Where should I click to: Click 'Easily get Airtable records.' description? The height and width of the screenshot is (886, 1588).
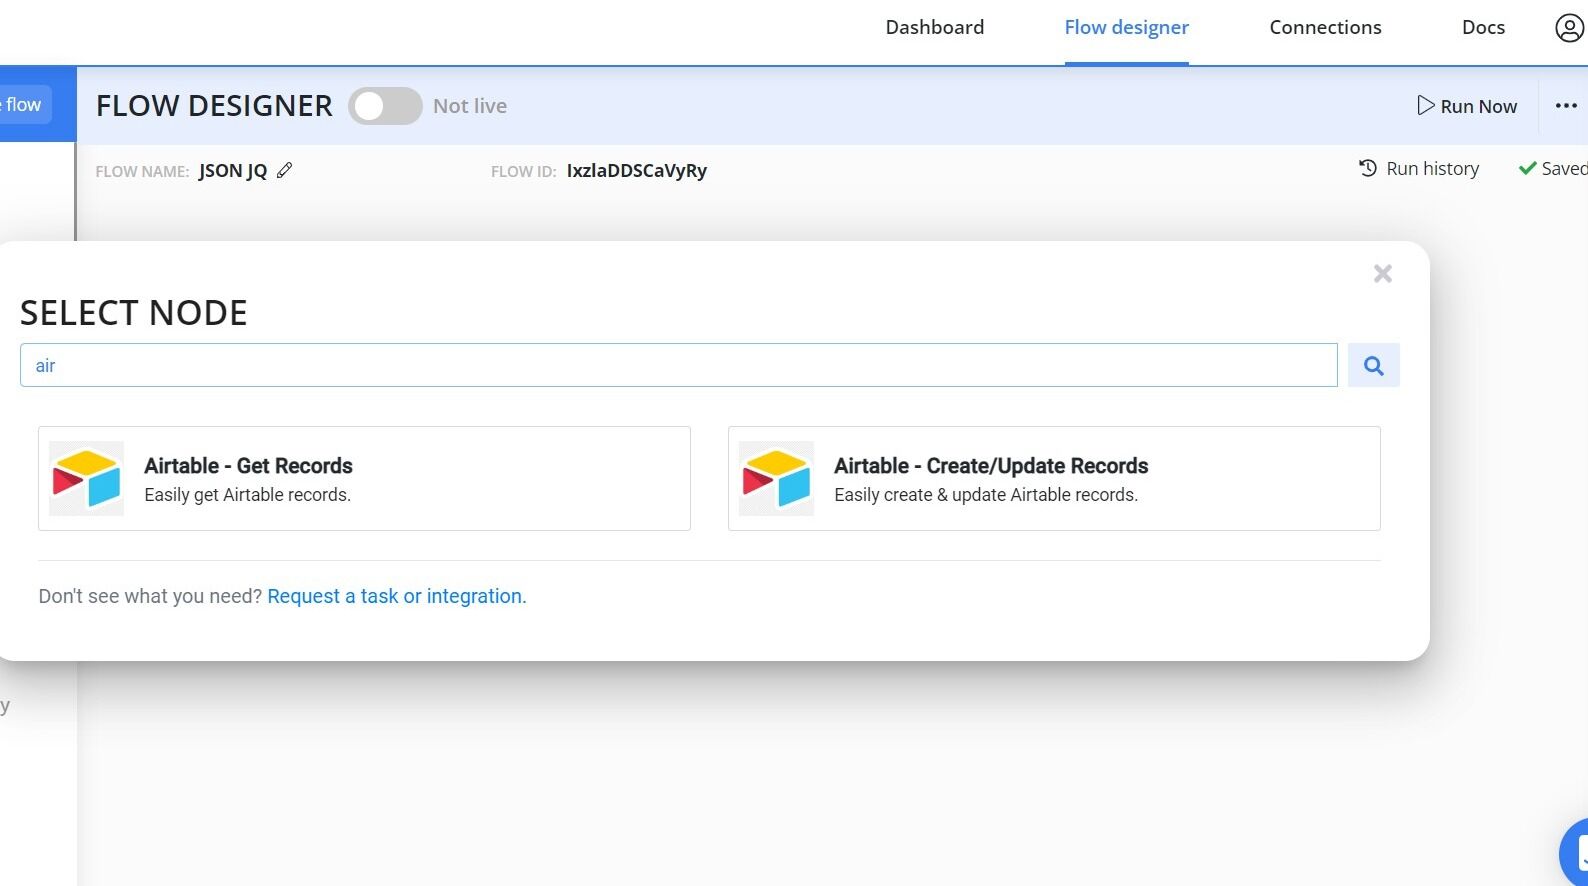[x=247, y=495]
